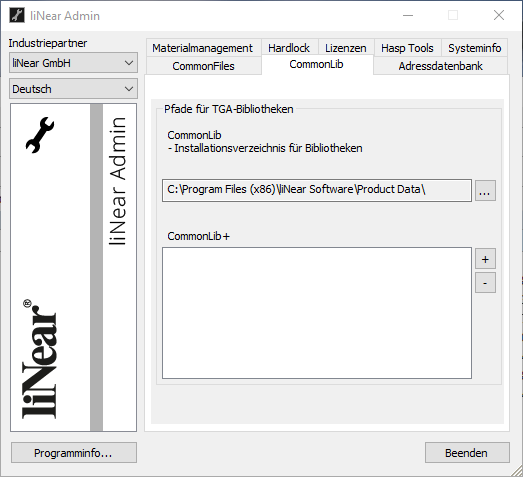The image size is (523, 477).
Task: Click the browse '...' button for CommonLib path
Action: point(485,190)
